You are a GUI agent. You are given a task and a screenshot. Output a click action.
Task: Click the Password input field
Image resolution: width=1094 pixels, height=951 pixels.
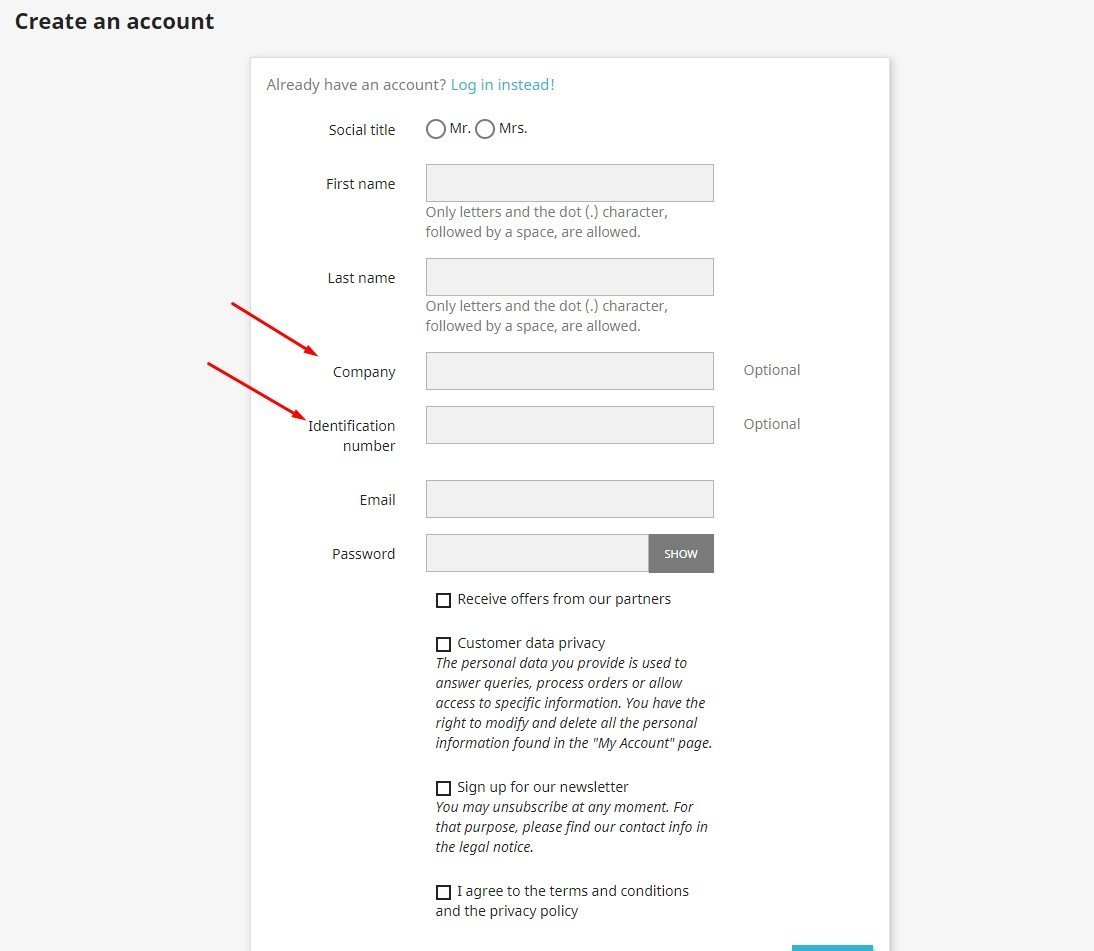(x=537, y=553)
